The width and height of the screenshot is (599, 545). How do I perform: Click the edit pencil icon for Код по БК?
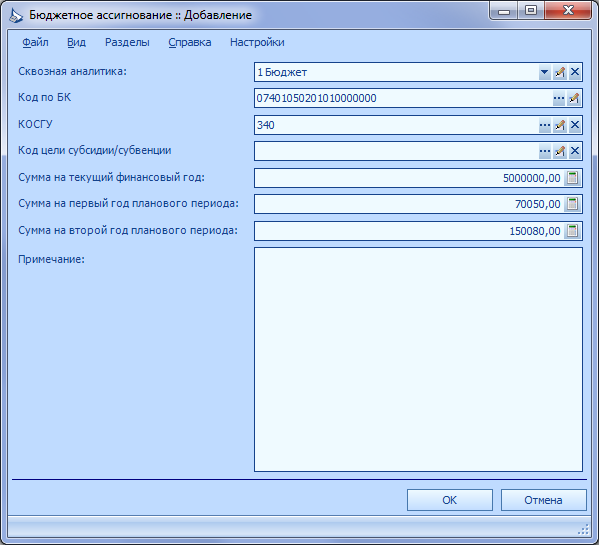(x=574, y=99)
